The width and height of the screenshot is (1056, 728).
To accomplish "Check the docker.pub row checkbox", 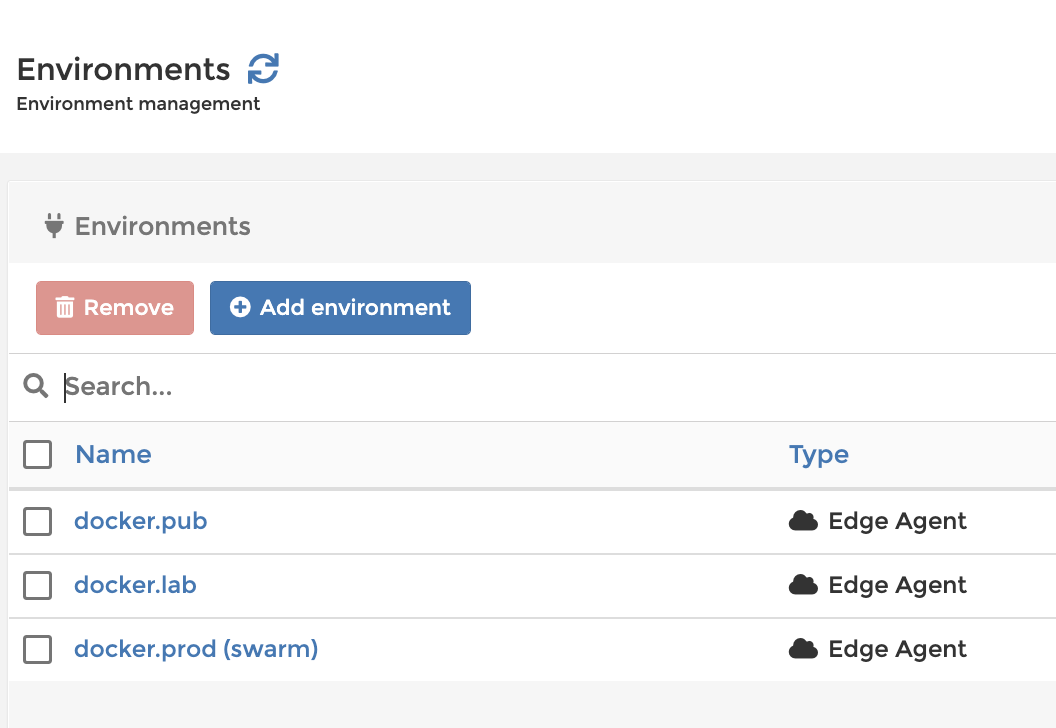I will 38,521.
